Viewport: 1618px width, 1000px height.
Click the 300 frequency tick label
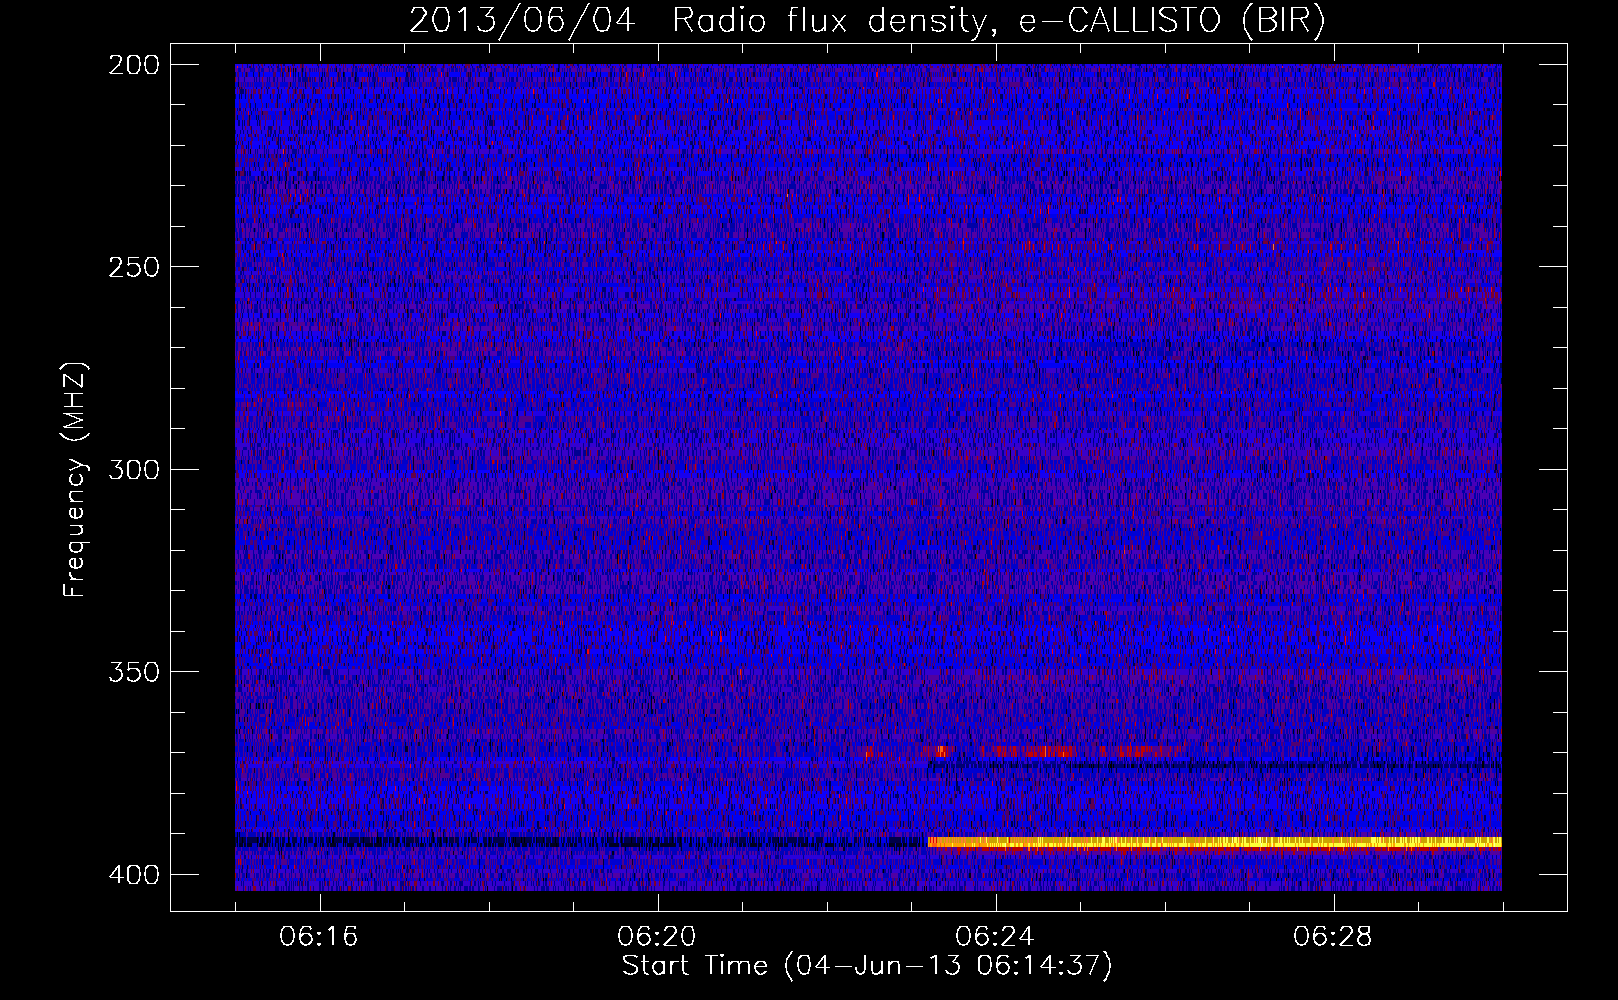tap(133, 469)
